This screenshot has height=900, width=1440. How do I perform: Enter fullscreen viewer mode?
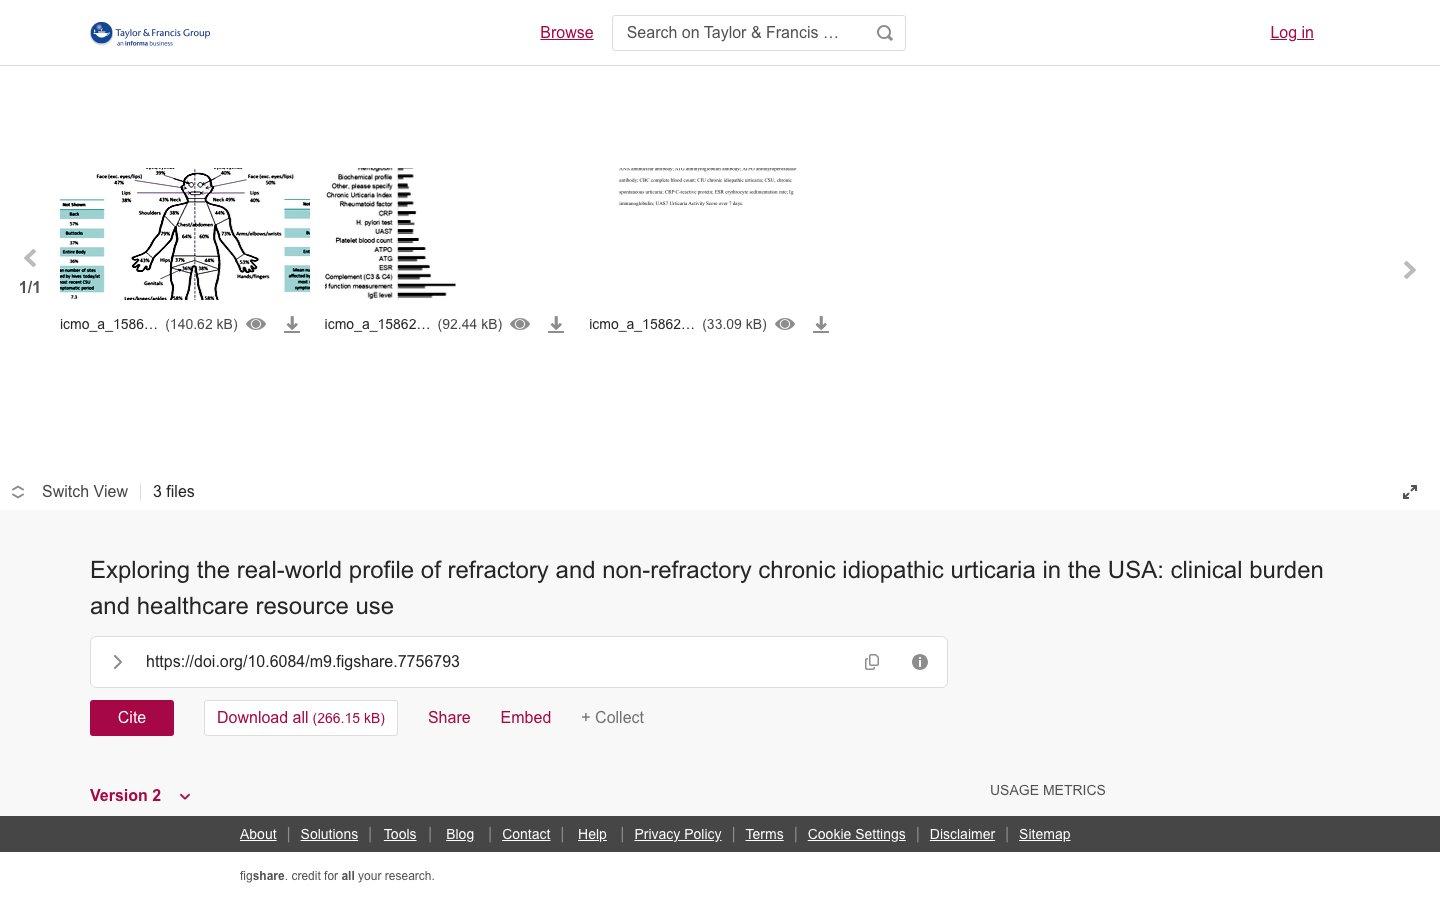click(x=1410, y=492)
